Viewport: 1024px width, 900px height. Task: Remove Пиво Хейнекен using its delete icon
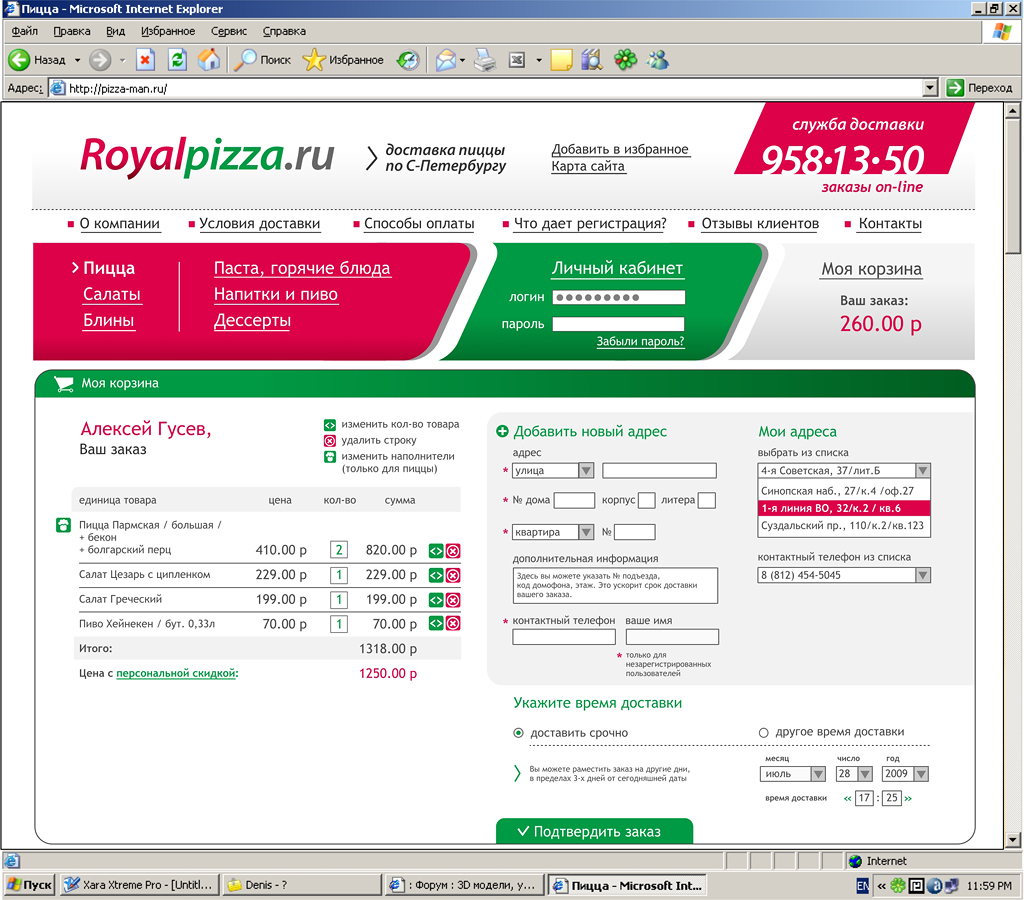tap(453, 623)
